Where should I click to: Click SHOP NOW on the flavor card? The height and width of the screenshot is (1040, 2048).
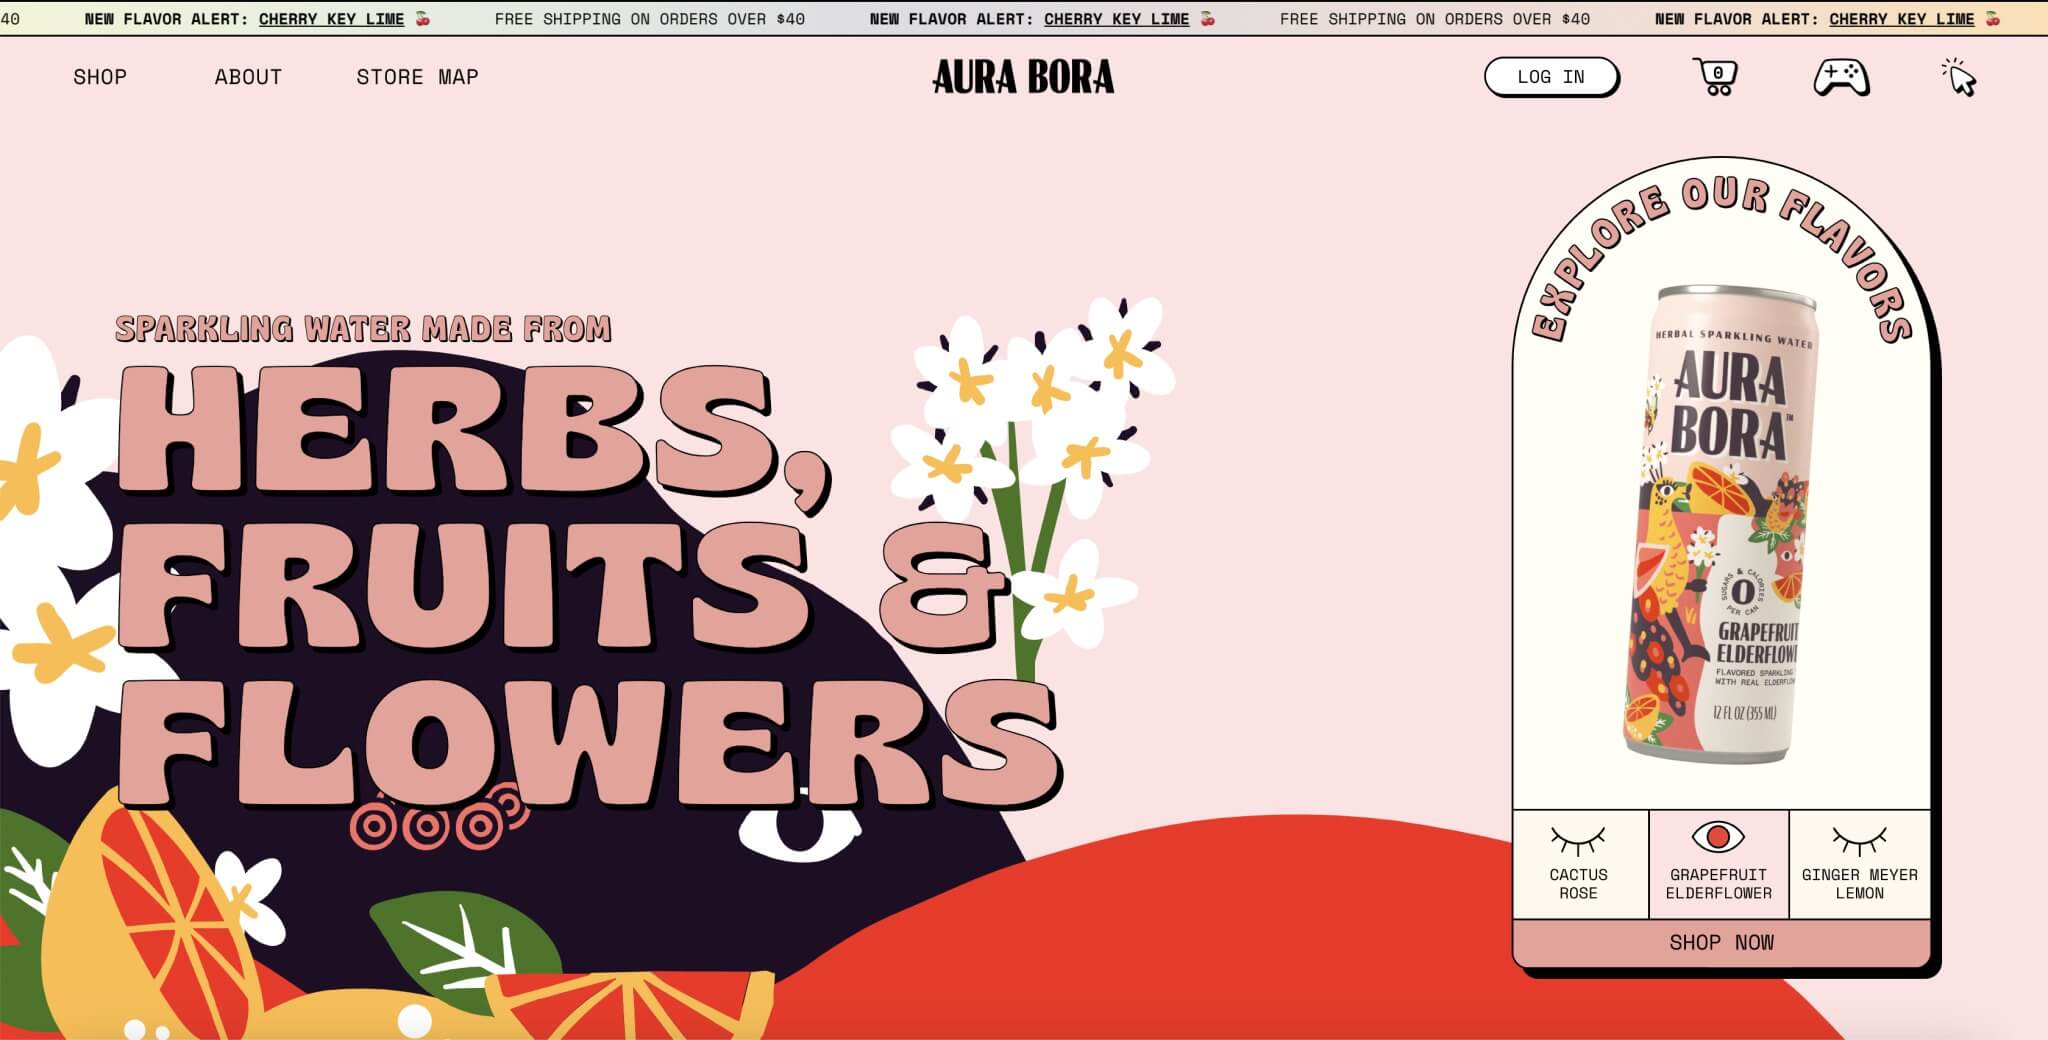coord(1723,941)
